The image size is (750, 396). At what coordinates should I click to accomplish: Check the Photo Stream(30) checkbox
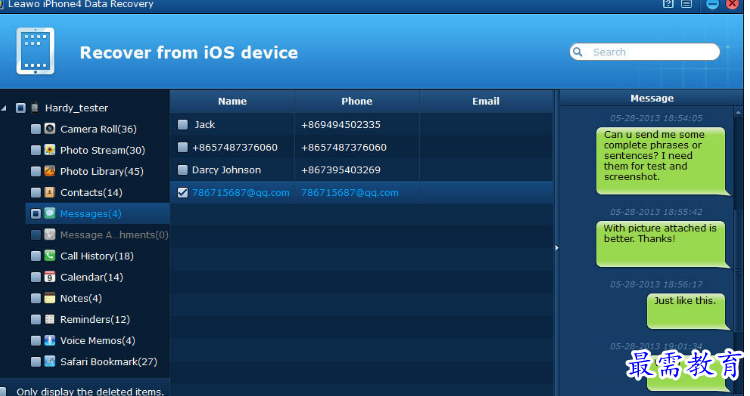pyautogui.click(x=36, y=150)
